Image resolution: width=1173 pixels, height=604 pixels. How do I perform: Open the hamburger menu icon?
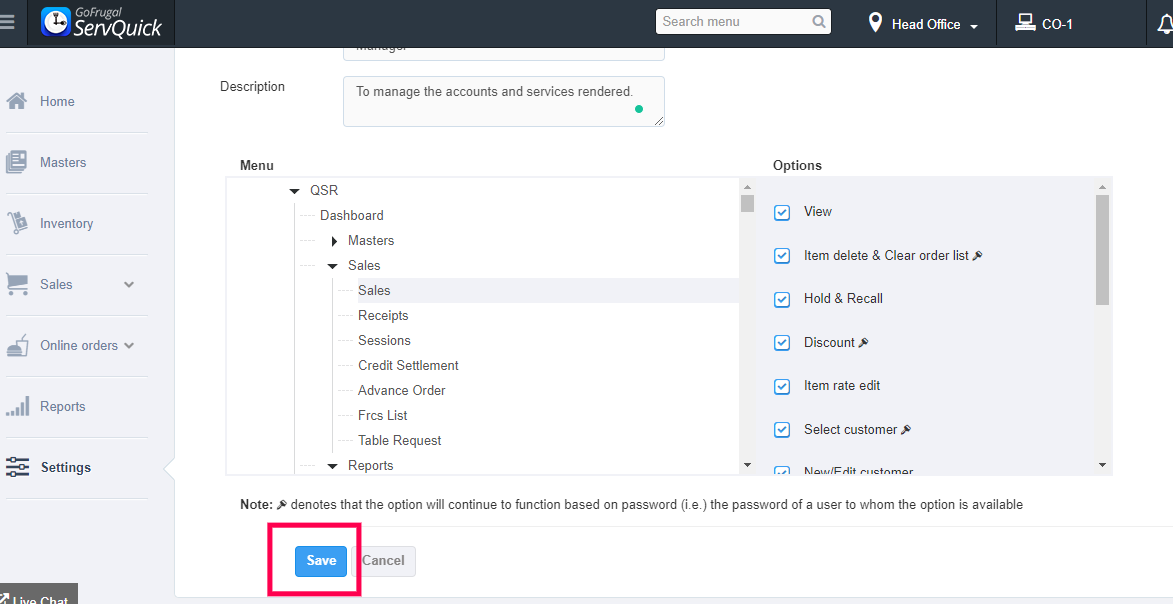click(x=8, y=22)
